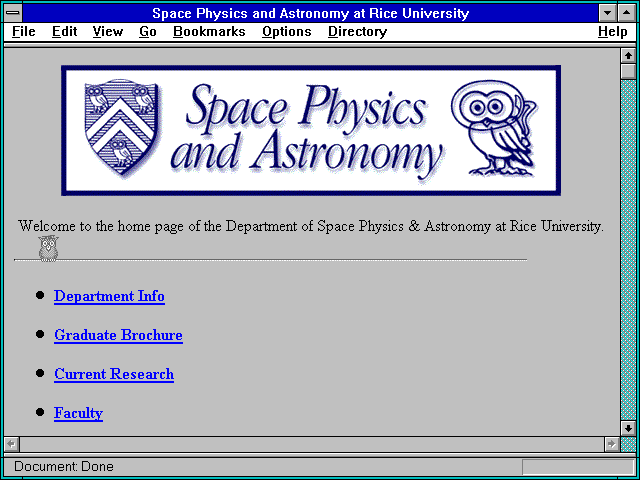The height and width of the screenshot is (480, 640).
Task: Click the minimize window arrow button
Action: point(607,13)
